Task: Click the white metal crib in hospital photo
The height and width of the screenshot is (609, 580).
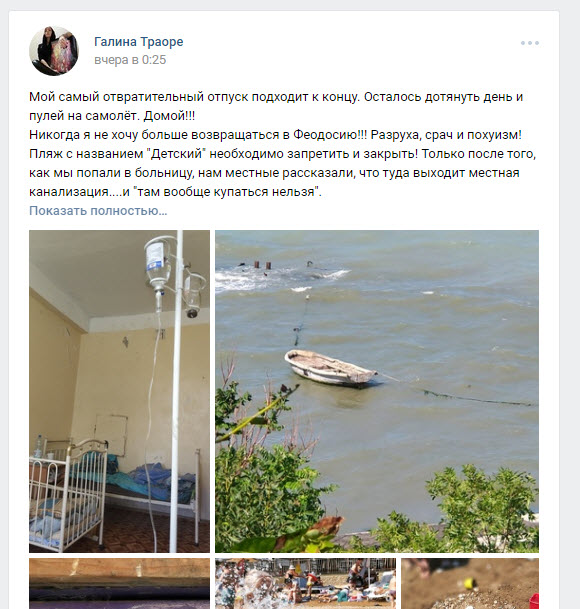Action: (x=68, y=493)
